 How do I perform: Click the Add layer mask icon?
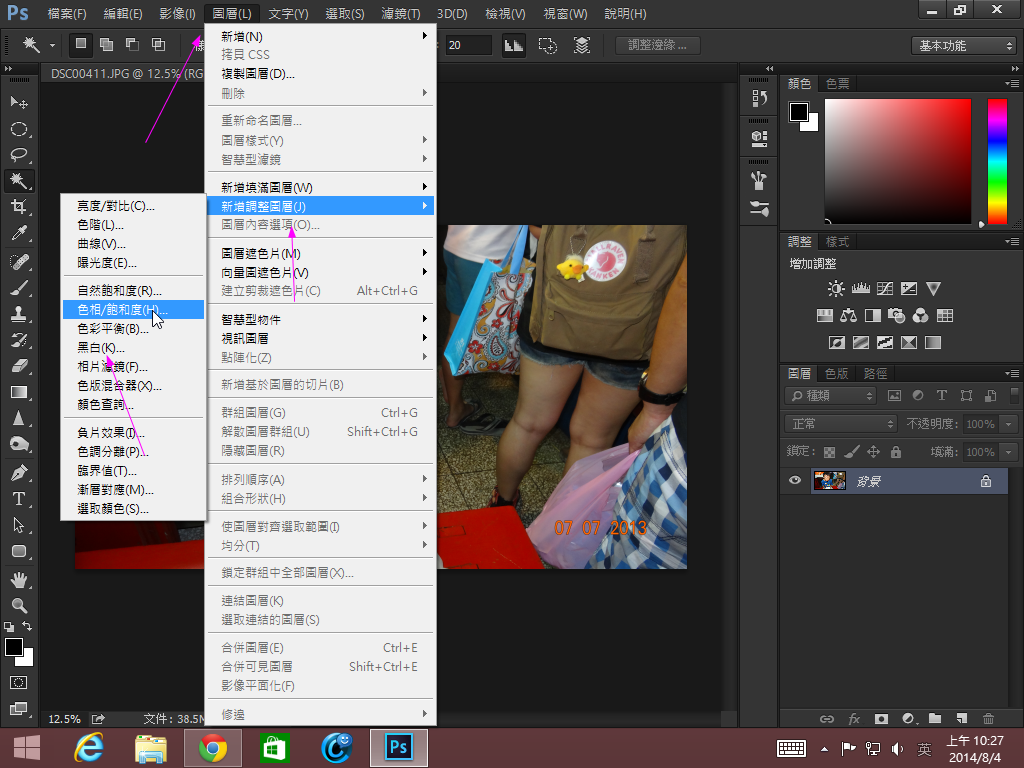(x=881, y=718)
